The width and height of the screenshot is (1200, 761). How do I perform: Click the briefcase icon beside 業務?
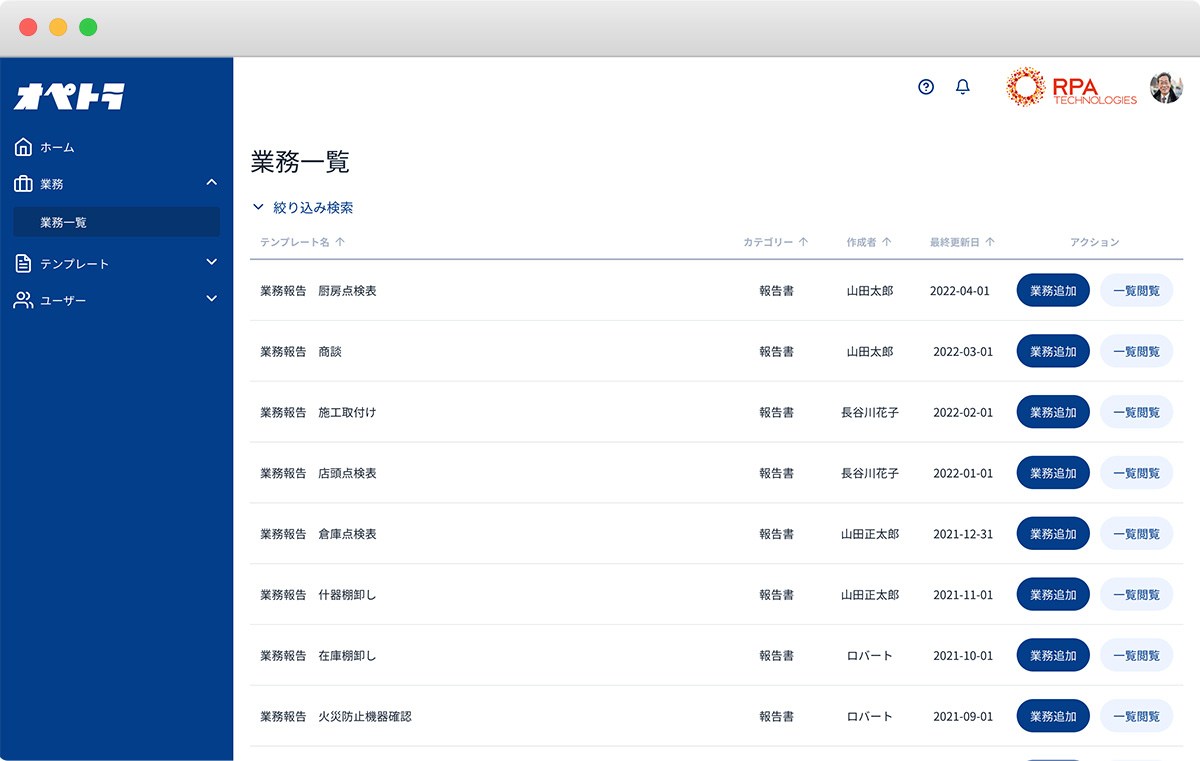(24, 184)
